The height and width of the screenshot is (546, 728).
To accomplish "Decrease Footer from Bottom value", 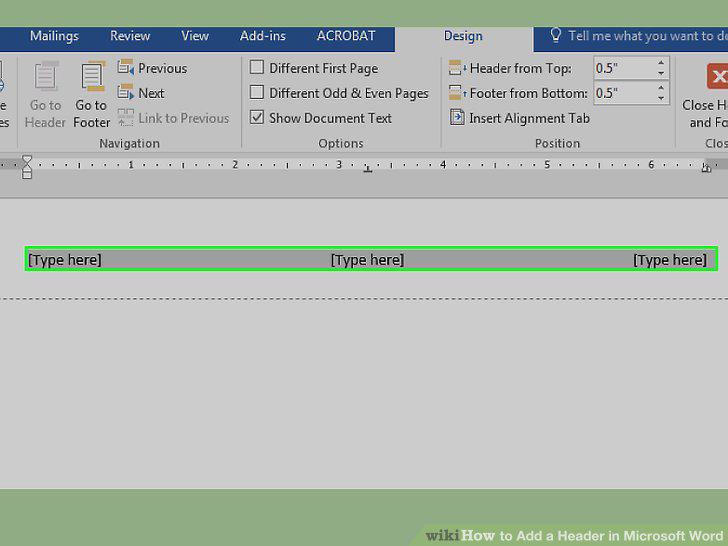I will click(661, 98).
